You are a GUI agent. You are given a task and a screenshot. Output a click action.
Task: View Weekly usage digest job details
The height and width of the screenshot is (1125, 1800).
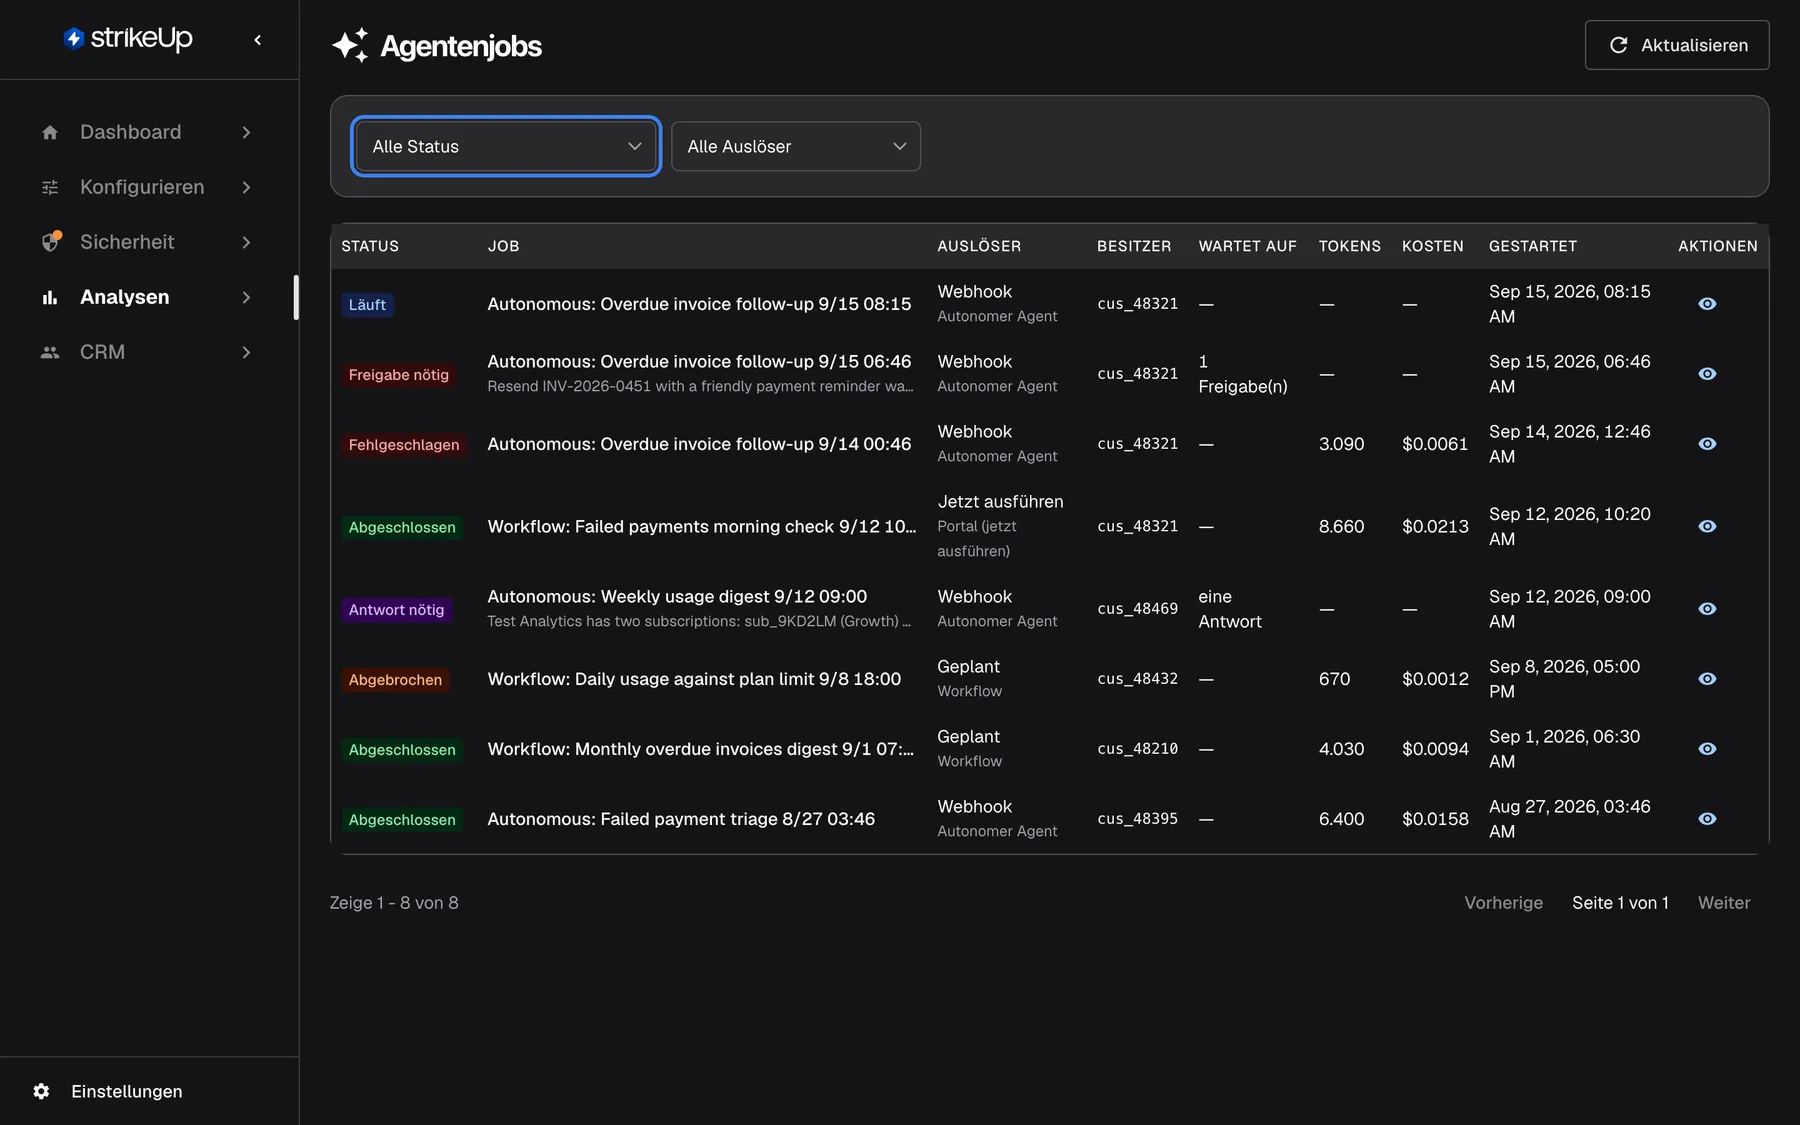(1707, 609)
